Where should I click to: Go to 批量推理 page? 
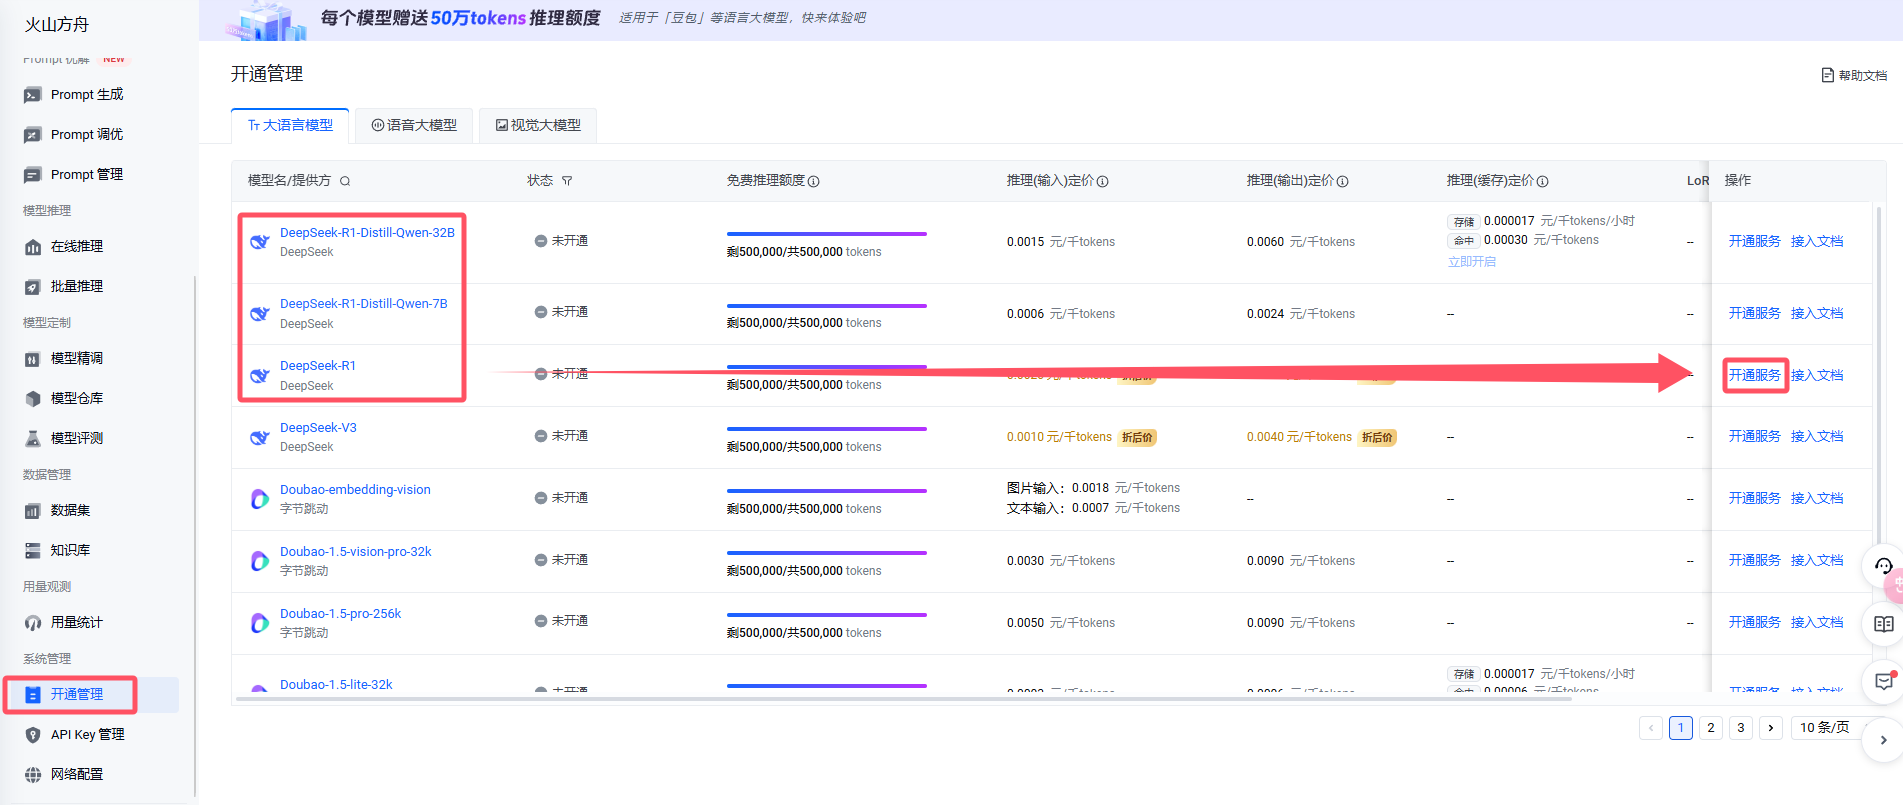[77, 286]
